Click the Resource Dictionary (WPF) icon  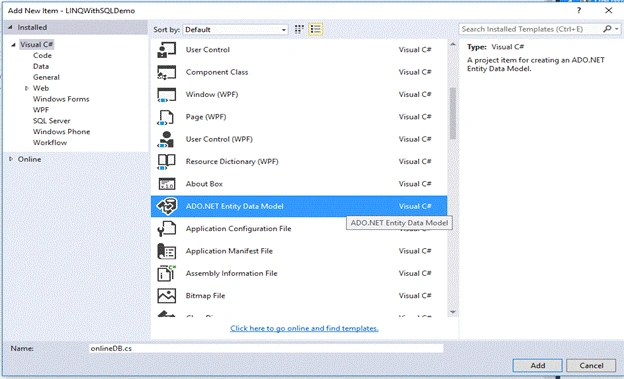(166, 162)
